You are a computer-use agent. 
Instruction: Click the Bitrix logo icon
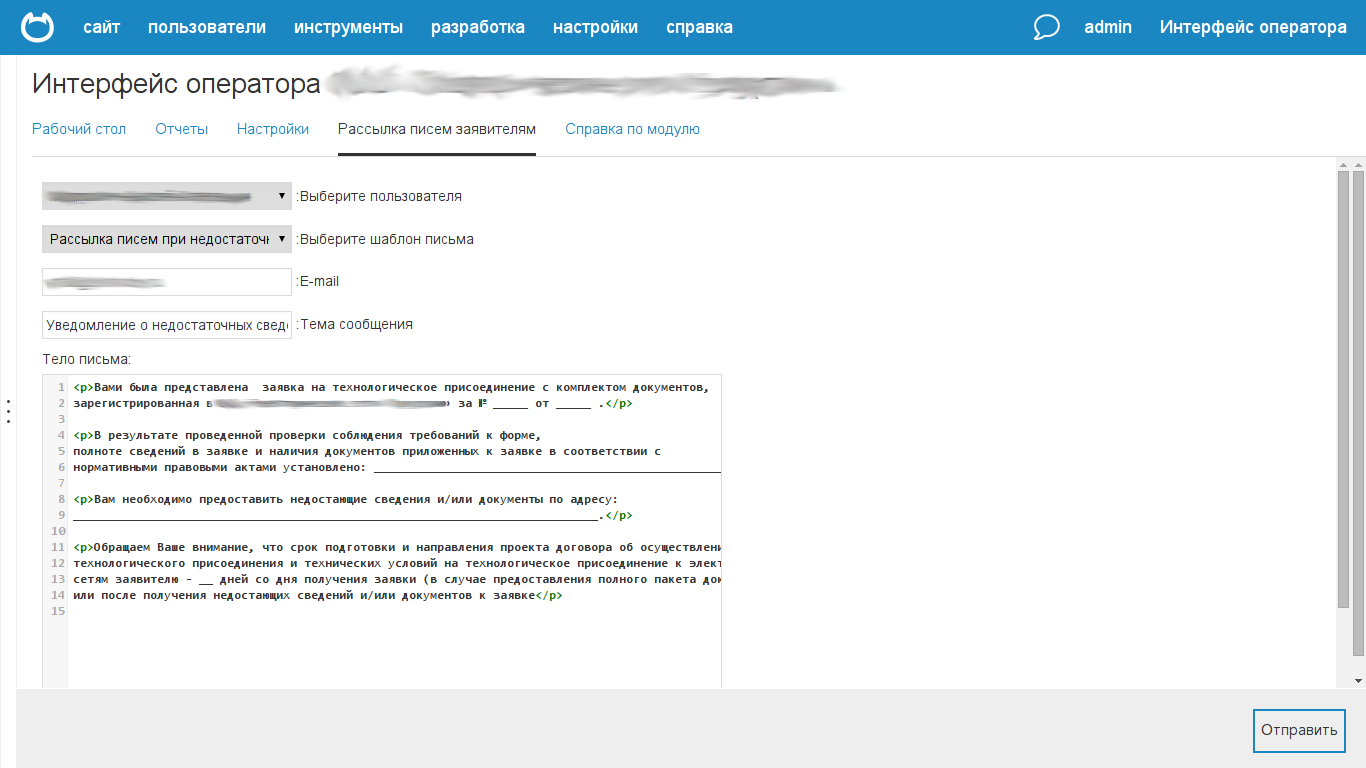[x=38, y=27]
